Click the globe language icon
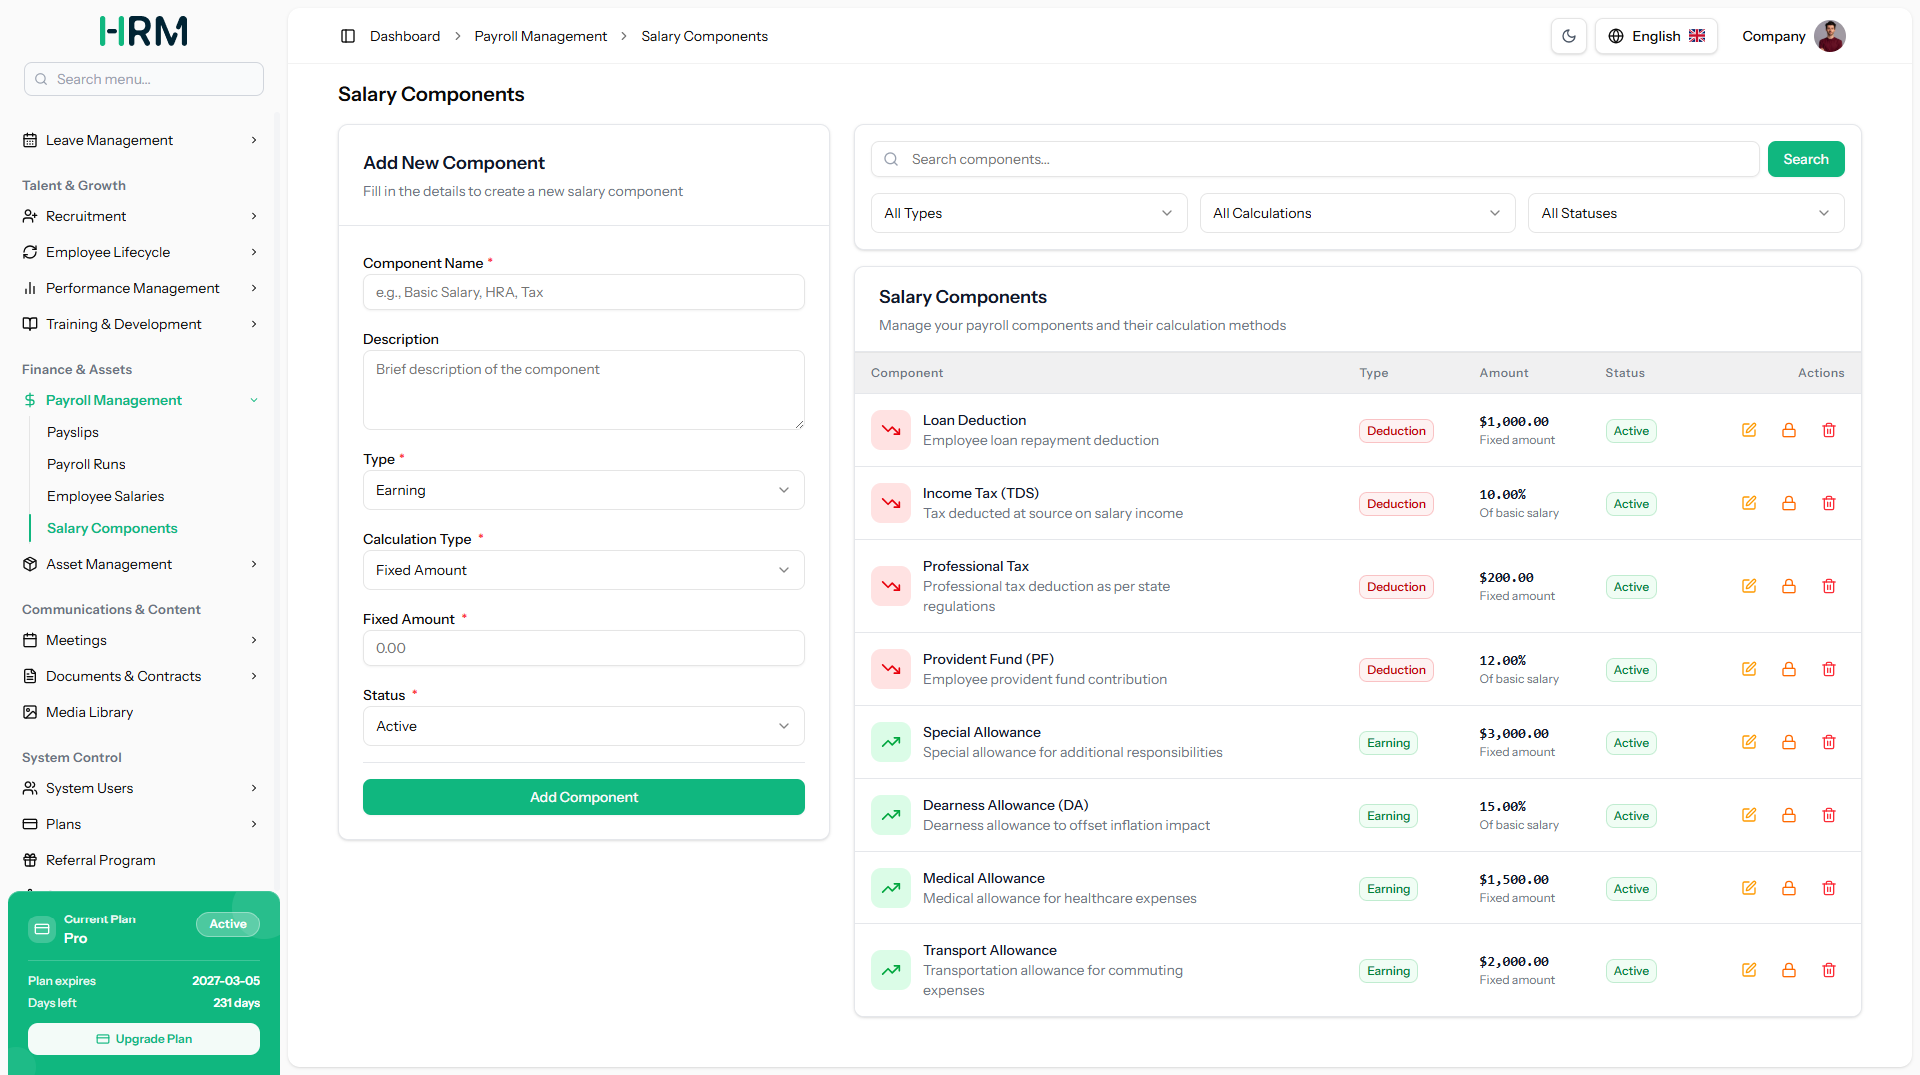 point(1616,36)
